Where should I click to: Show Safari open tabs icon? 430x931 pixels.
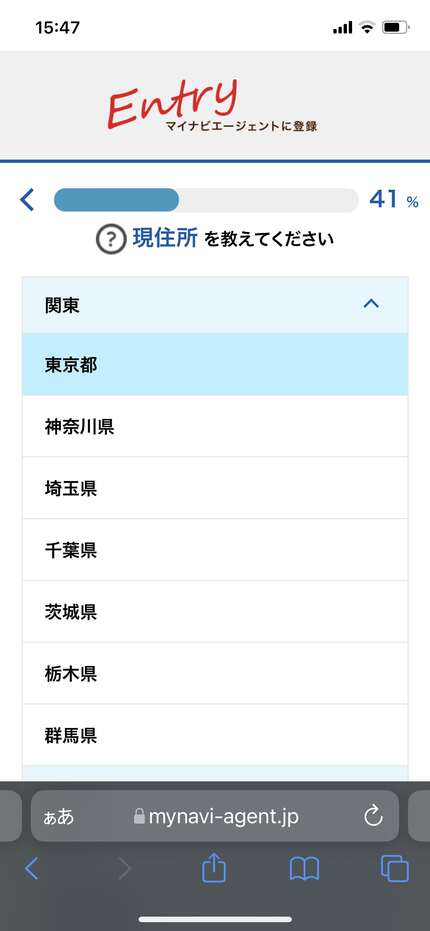[x=394, y=870]
